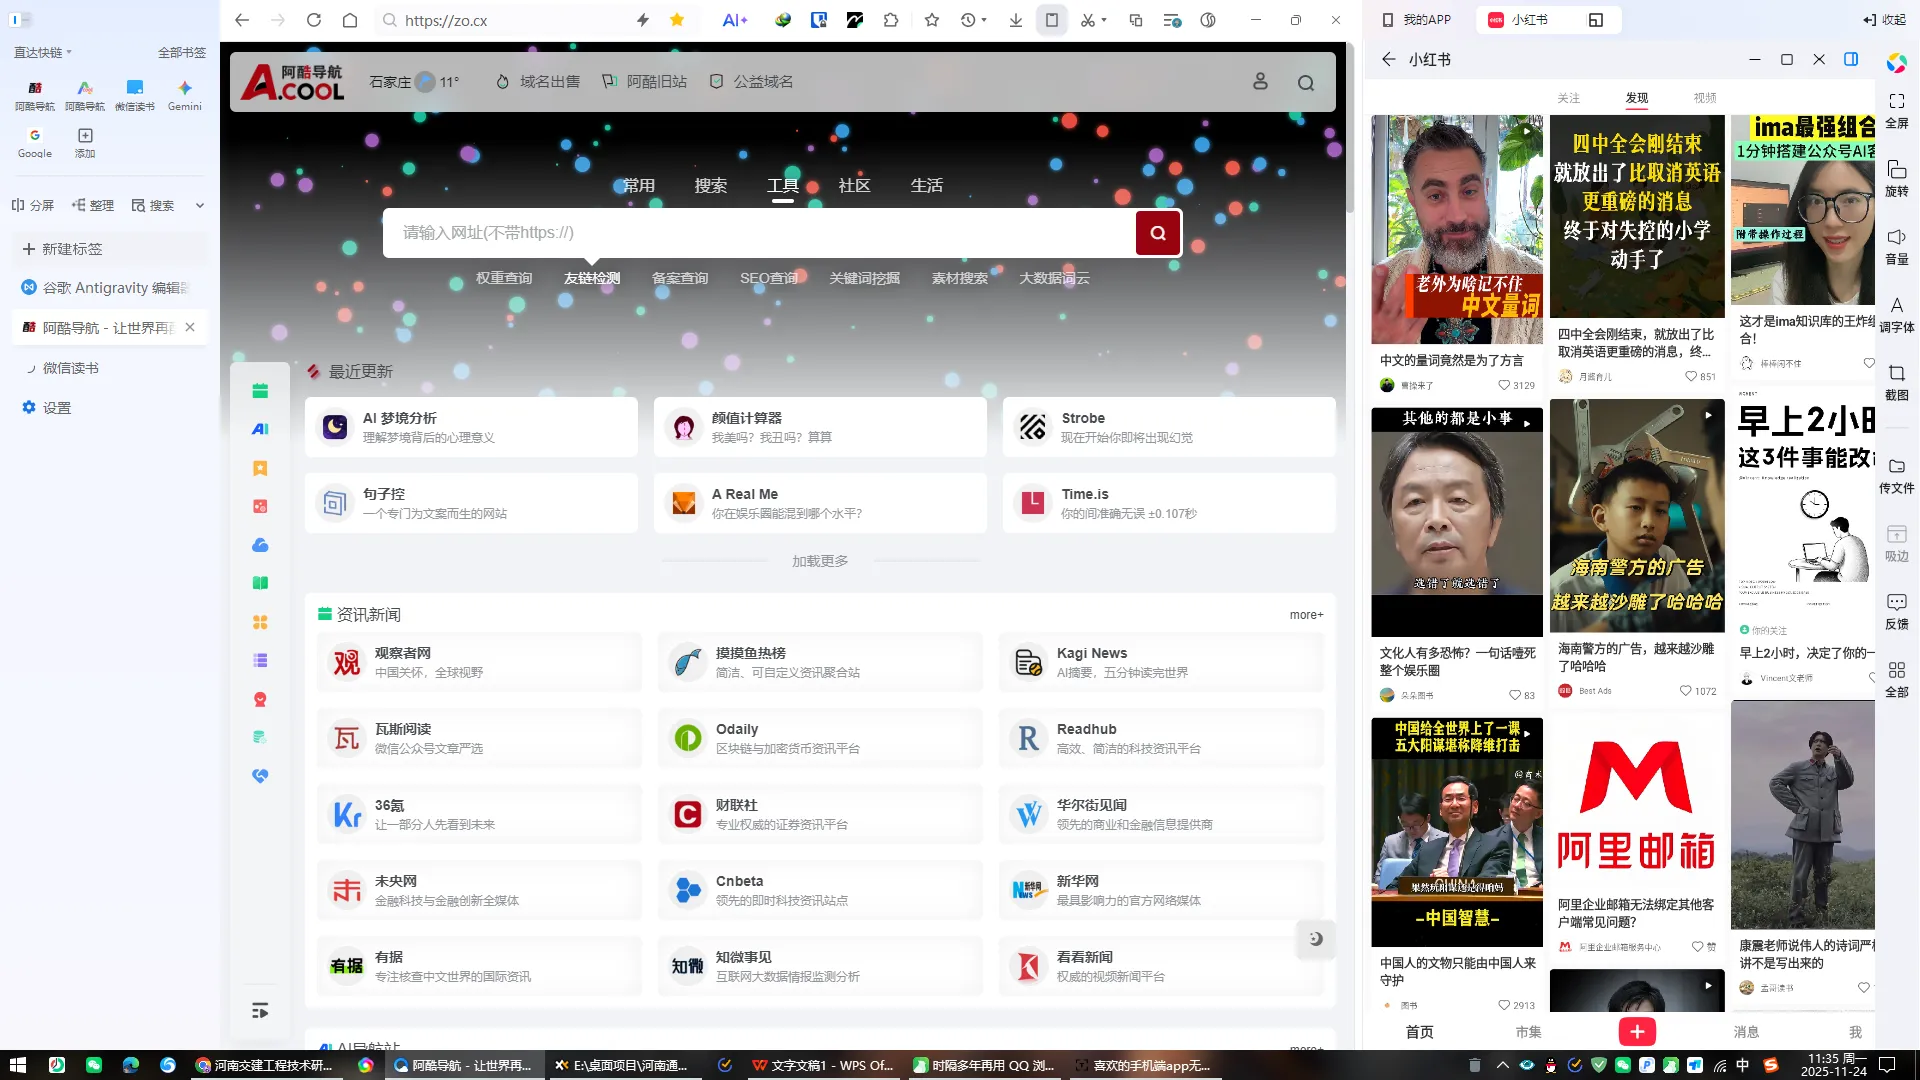
Task: Select the 截图 screenshot tool in side panel
Action: pos(1896,381)
